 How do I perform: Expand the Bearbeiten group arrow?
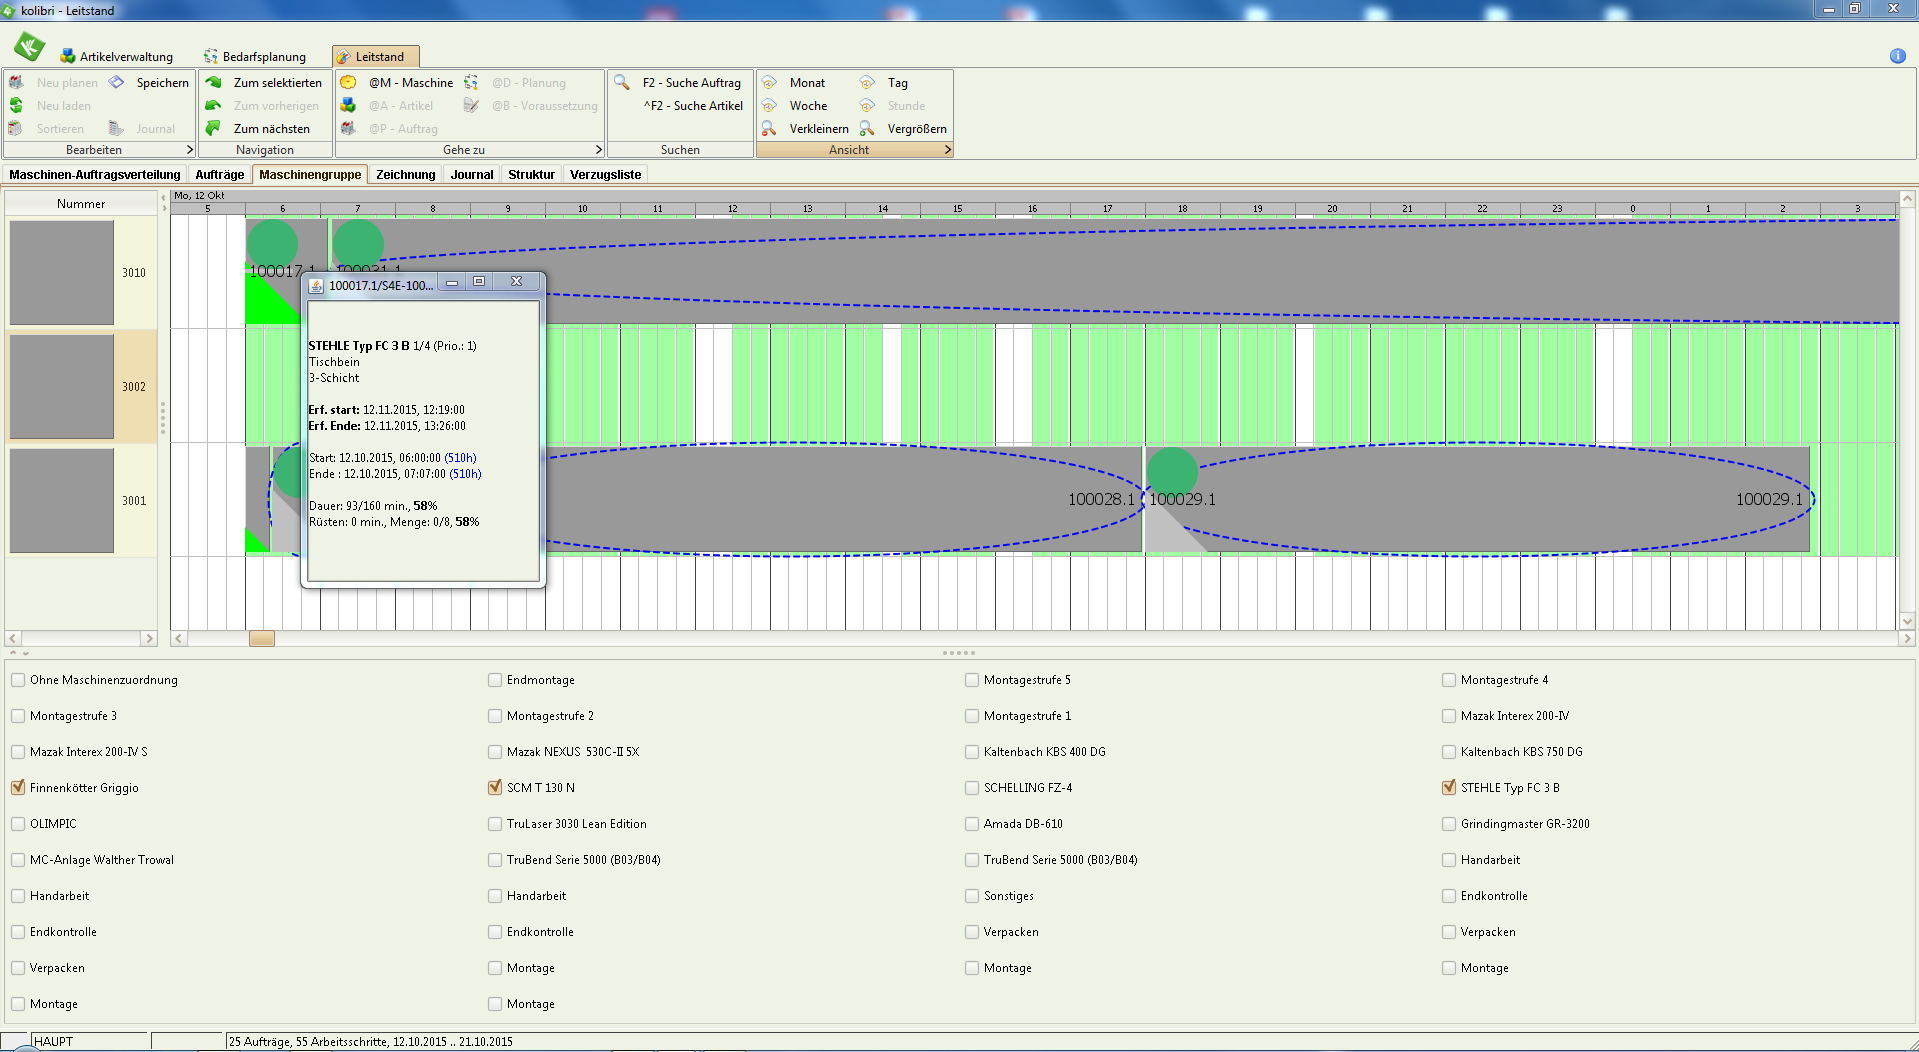[x=189, y=150]
